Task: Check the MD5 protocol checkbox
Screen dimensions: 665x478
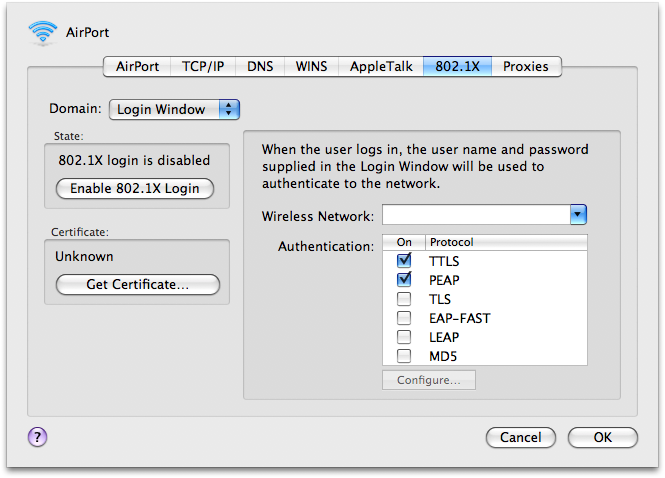Action: [404, 355]
